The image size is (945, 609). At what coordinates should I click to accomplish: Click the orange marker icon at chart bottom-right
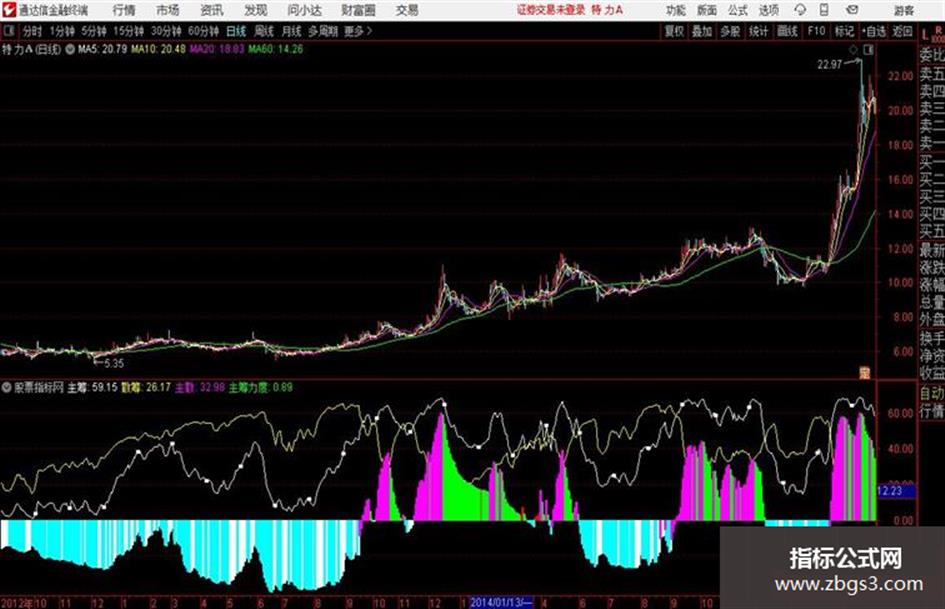point(865,372)
